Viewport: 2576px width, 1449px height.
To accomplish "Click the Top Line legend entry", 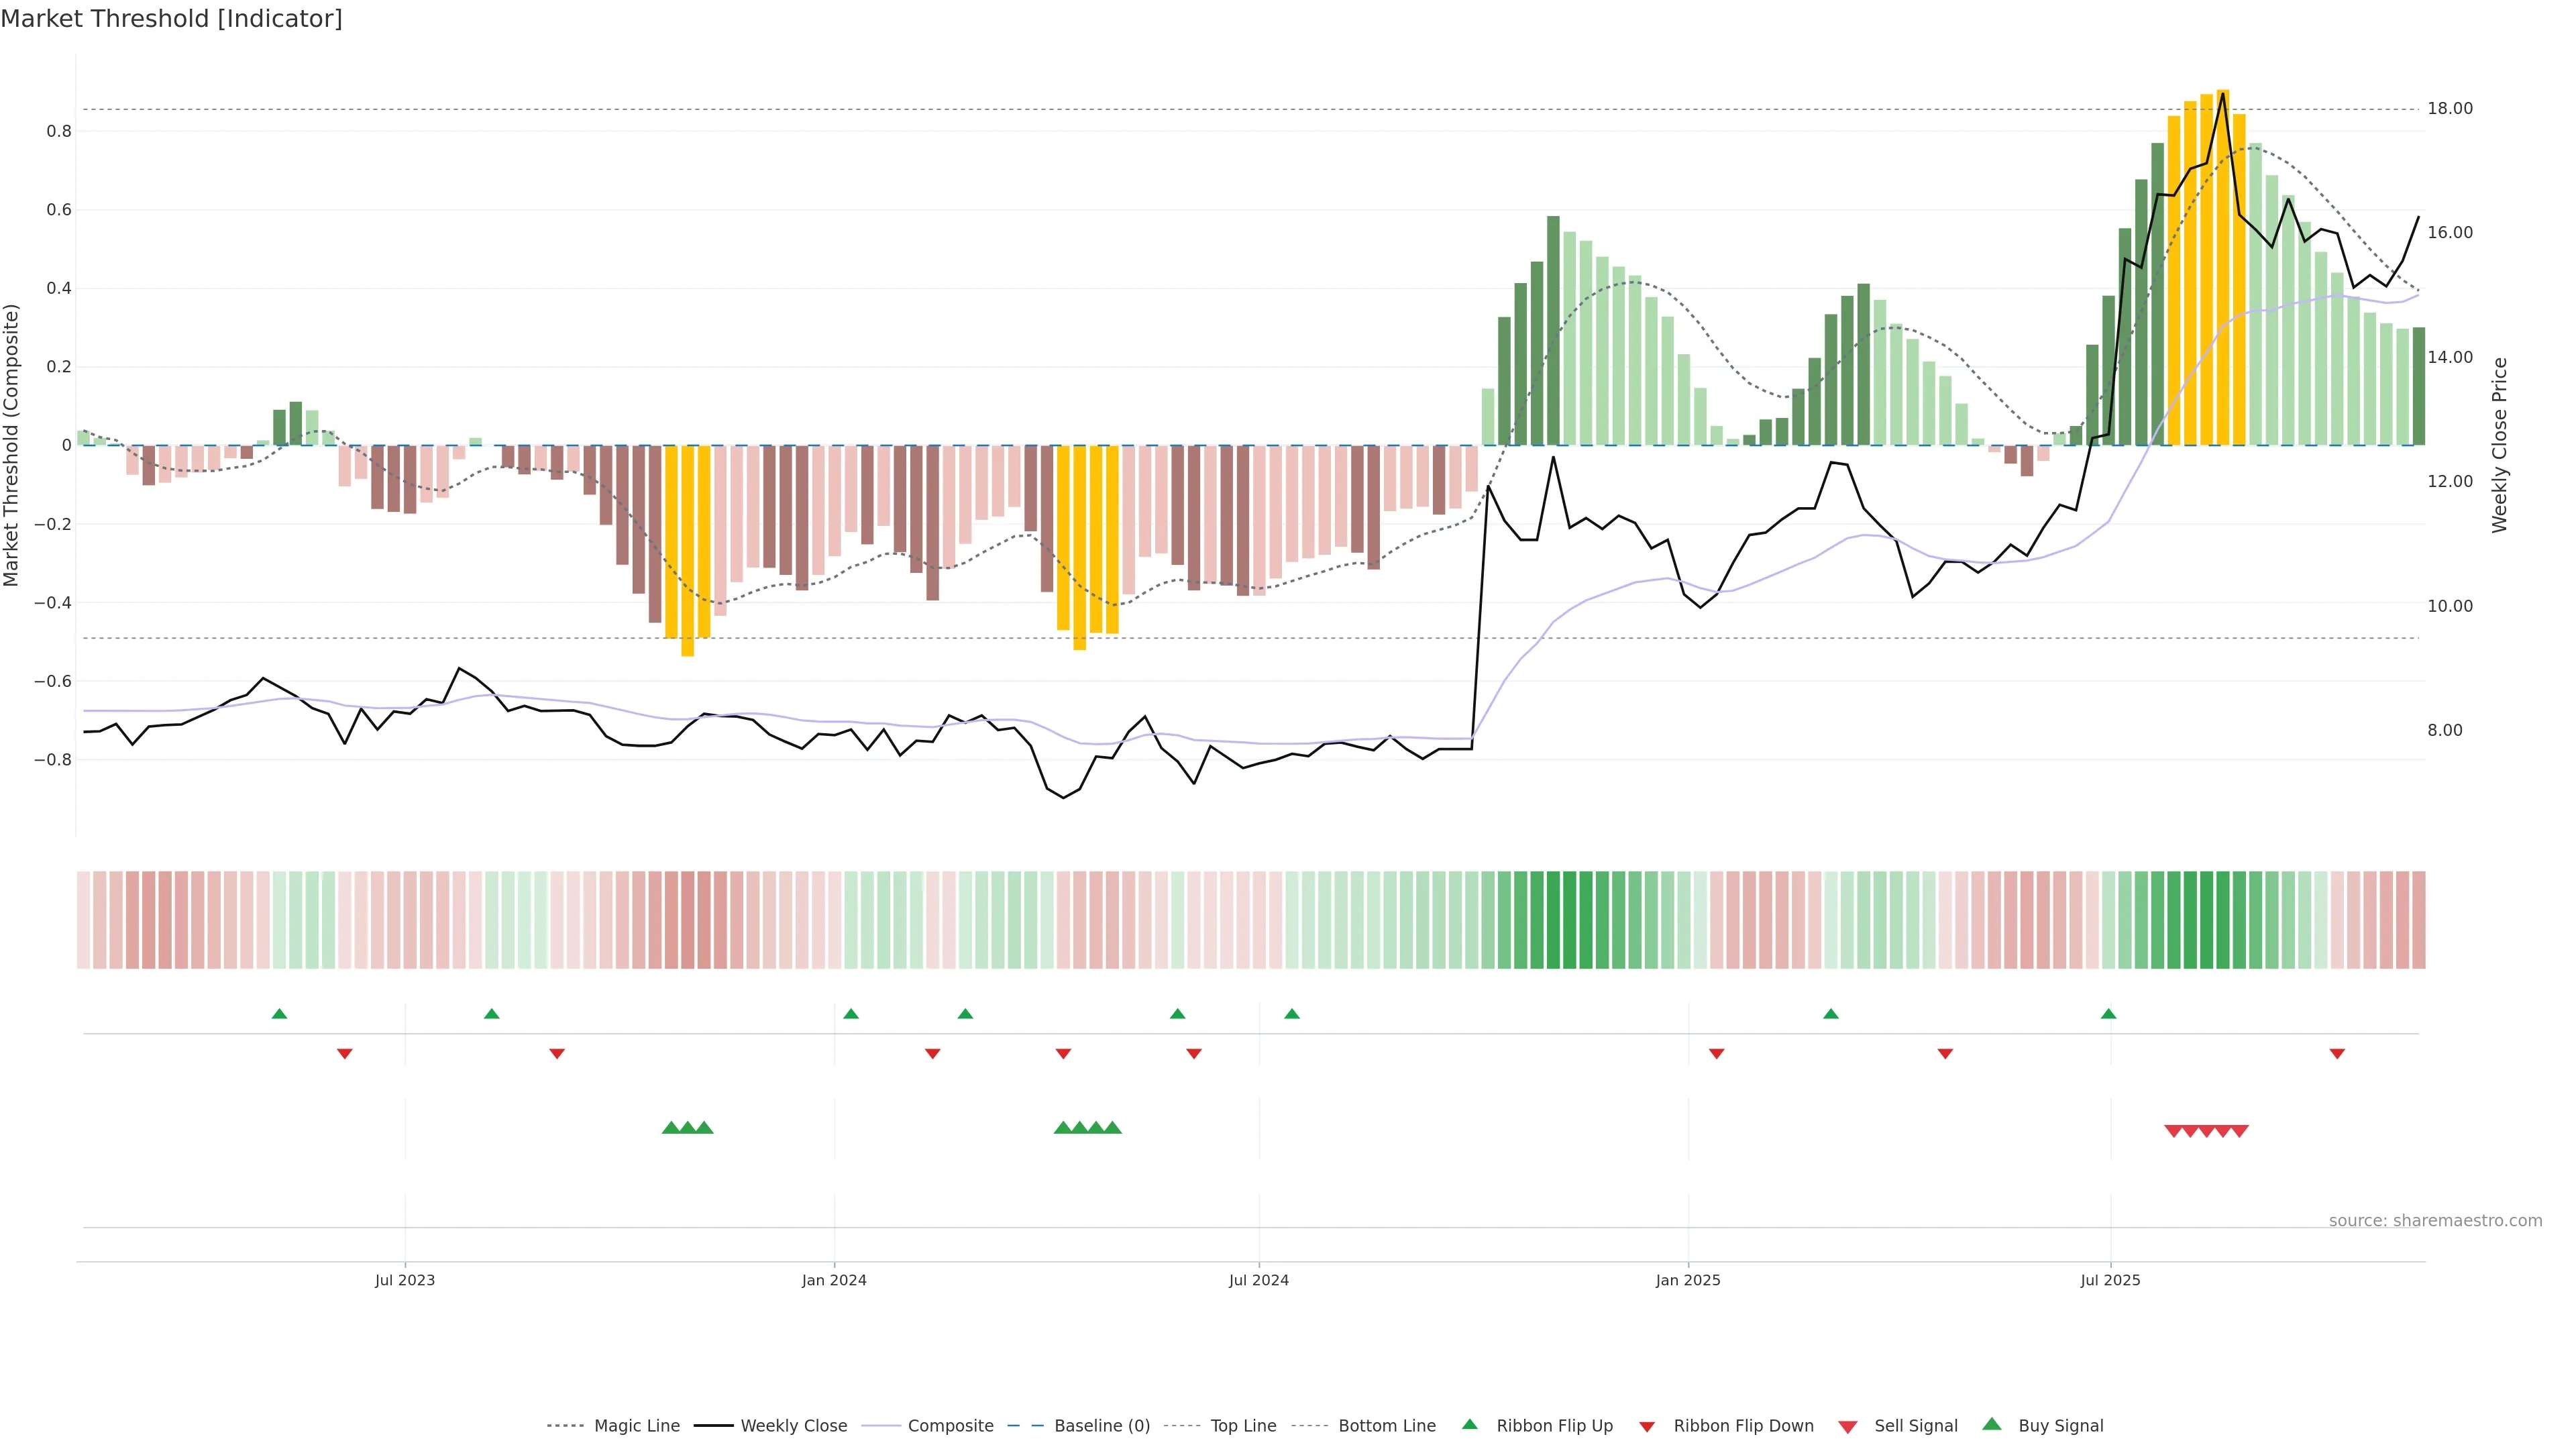I will click(x=1243, y=1426).
